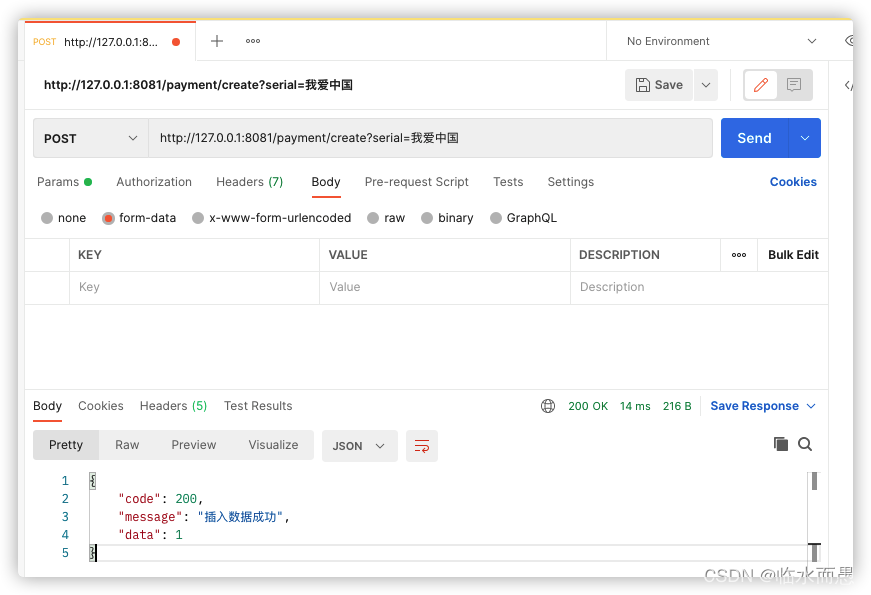
Task: Click the "code": 200 response line
Action: [161, 499]
